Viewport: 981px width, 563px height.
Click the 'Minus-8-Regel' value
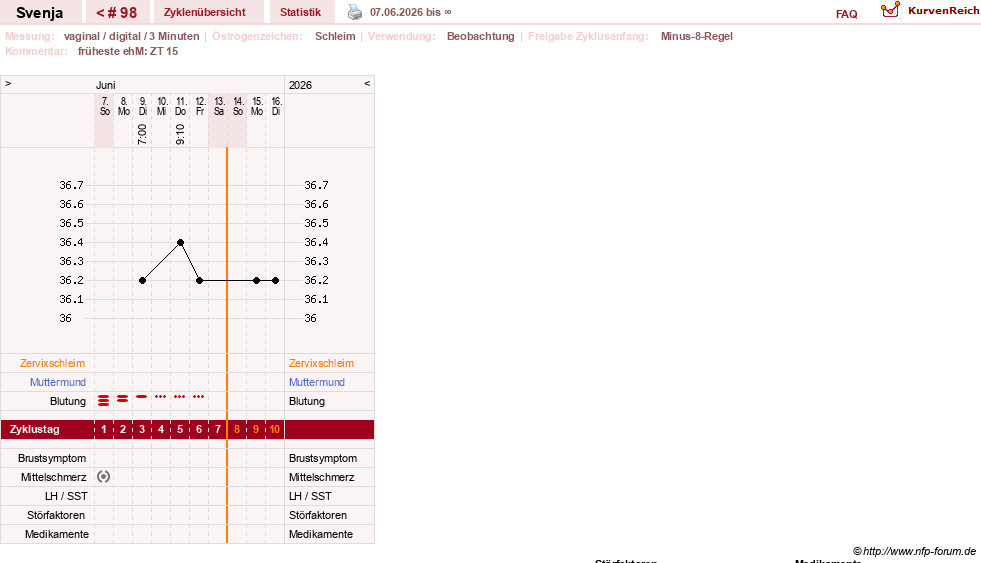point(696,36)
